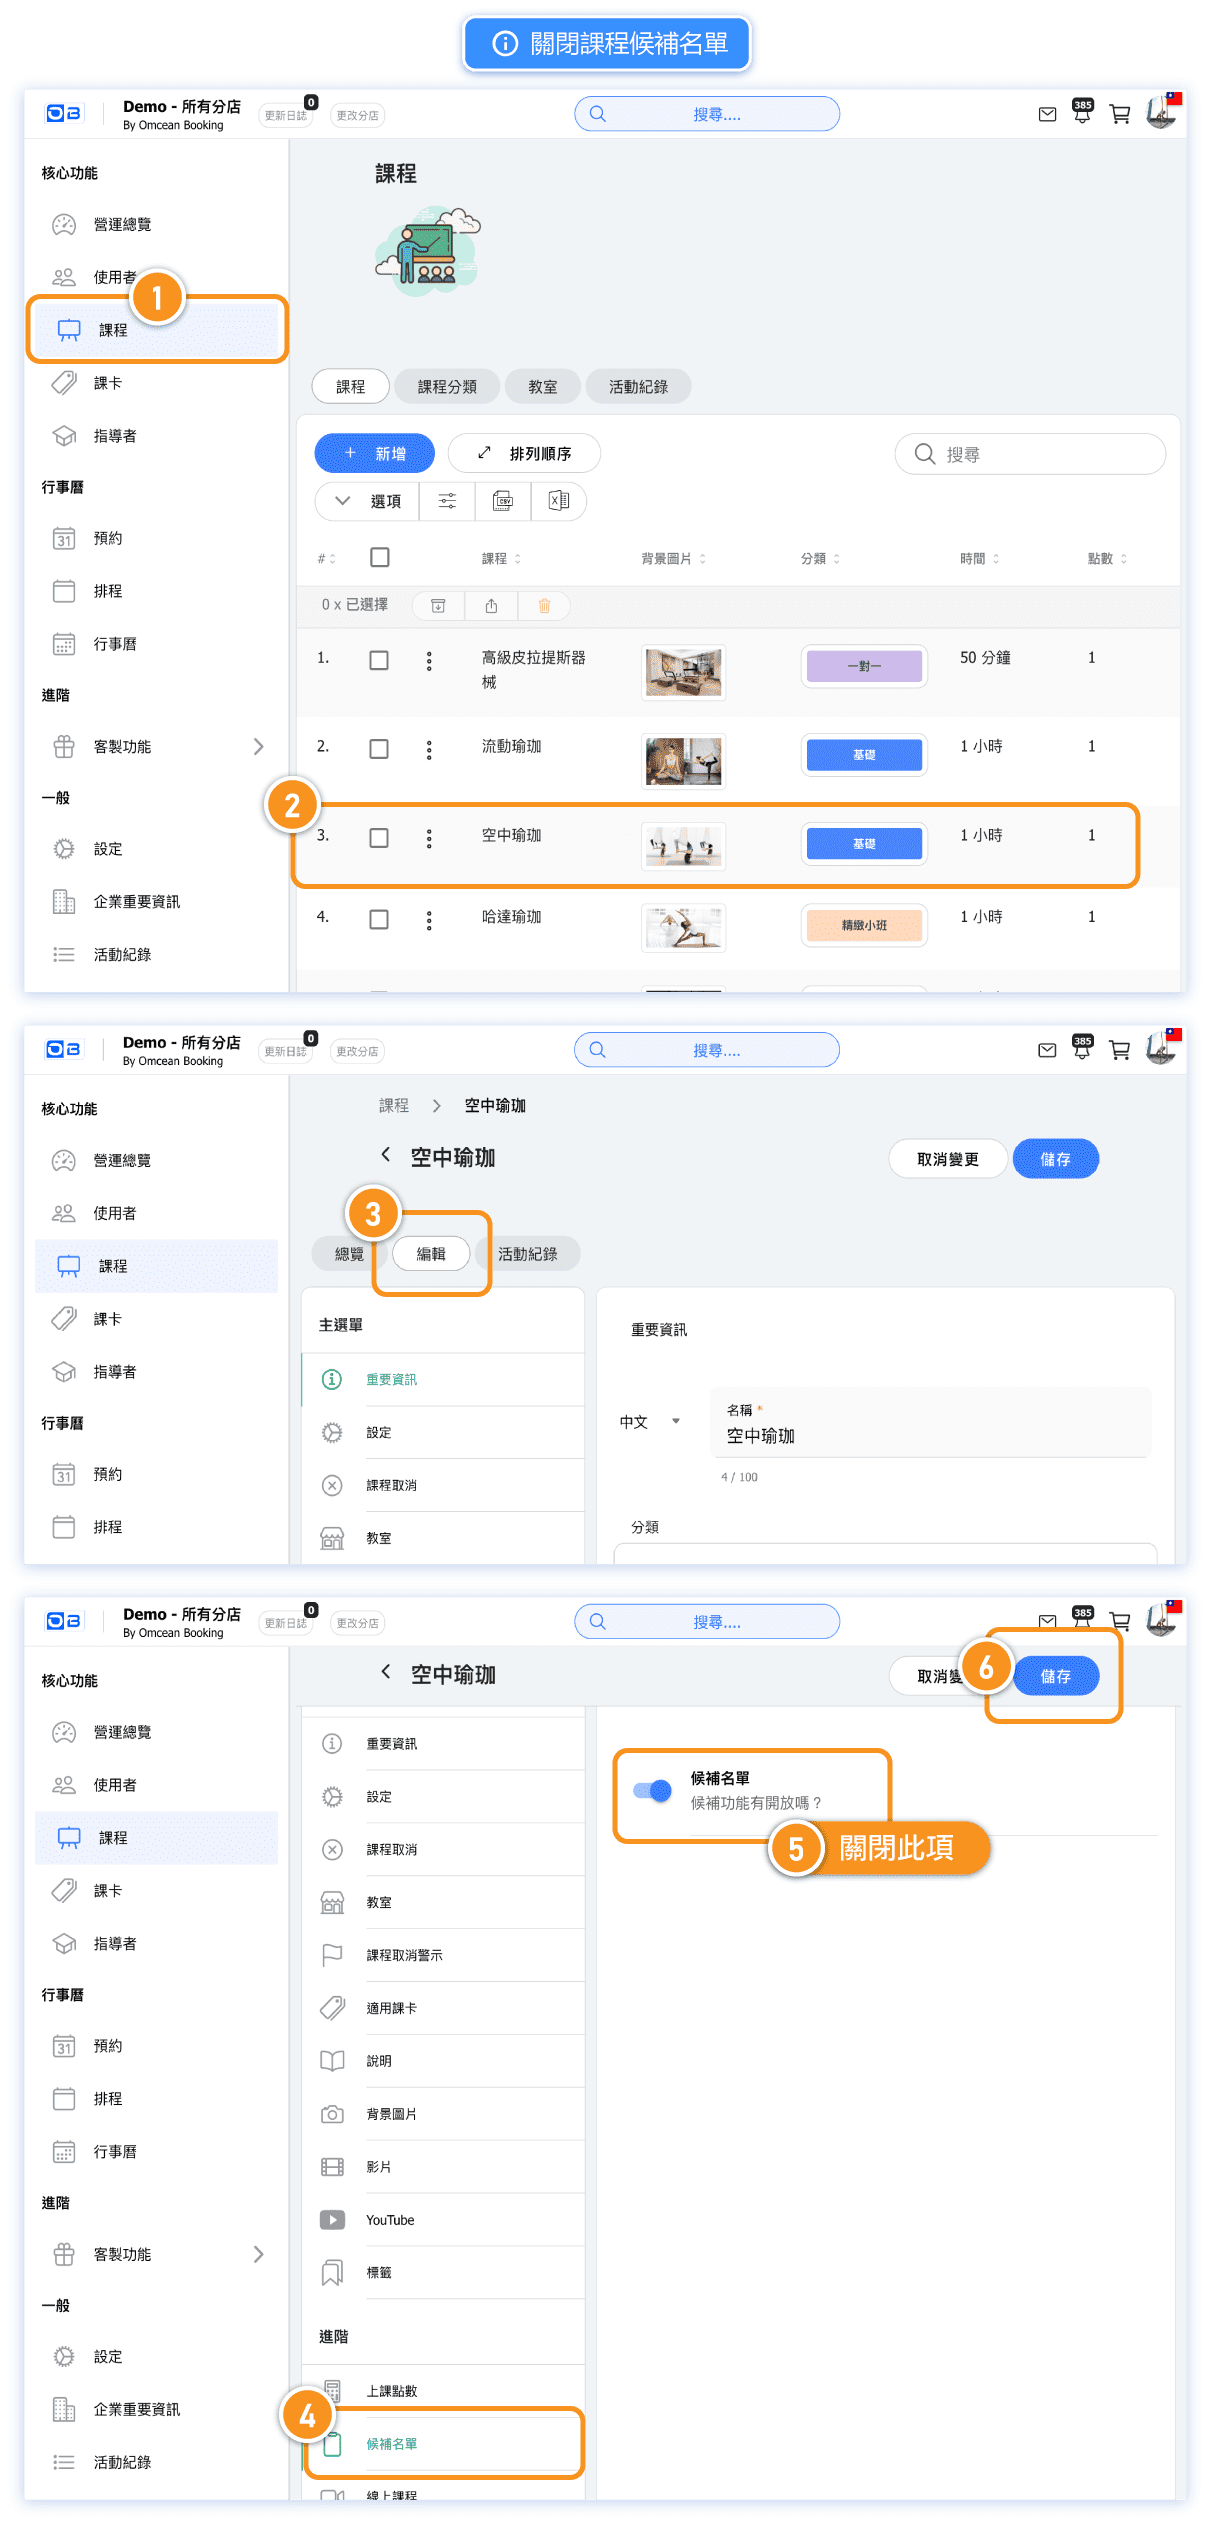Open the 流動瑜珈 background thumbnail
The image size is (1214, 2534).
(x=683, y=760)
